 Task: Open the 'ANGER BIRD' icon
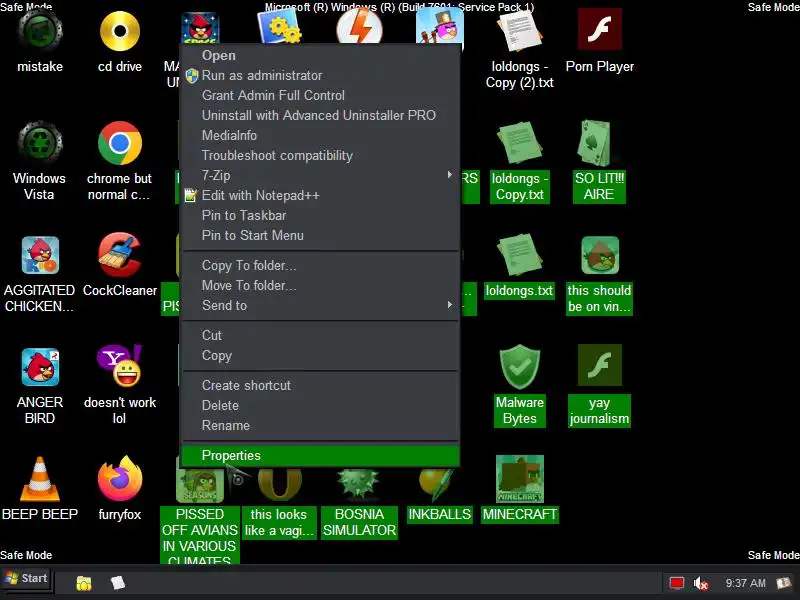pyautogui.click(x=40, y=367)
